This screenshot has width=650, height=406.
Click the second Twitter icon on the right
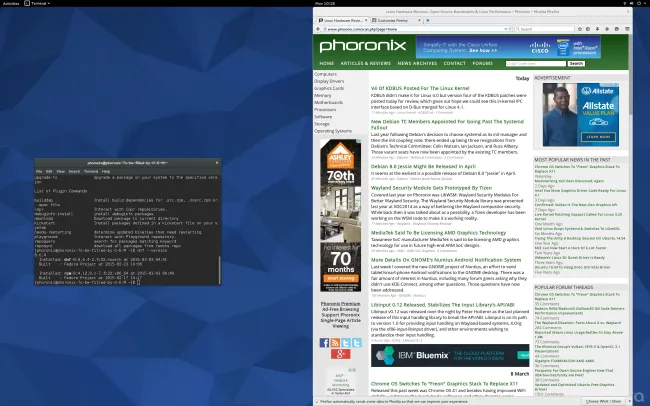tap(357, 343)
